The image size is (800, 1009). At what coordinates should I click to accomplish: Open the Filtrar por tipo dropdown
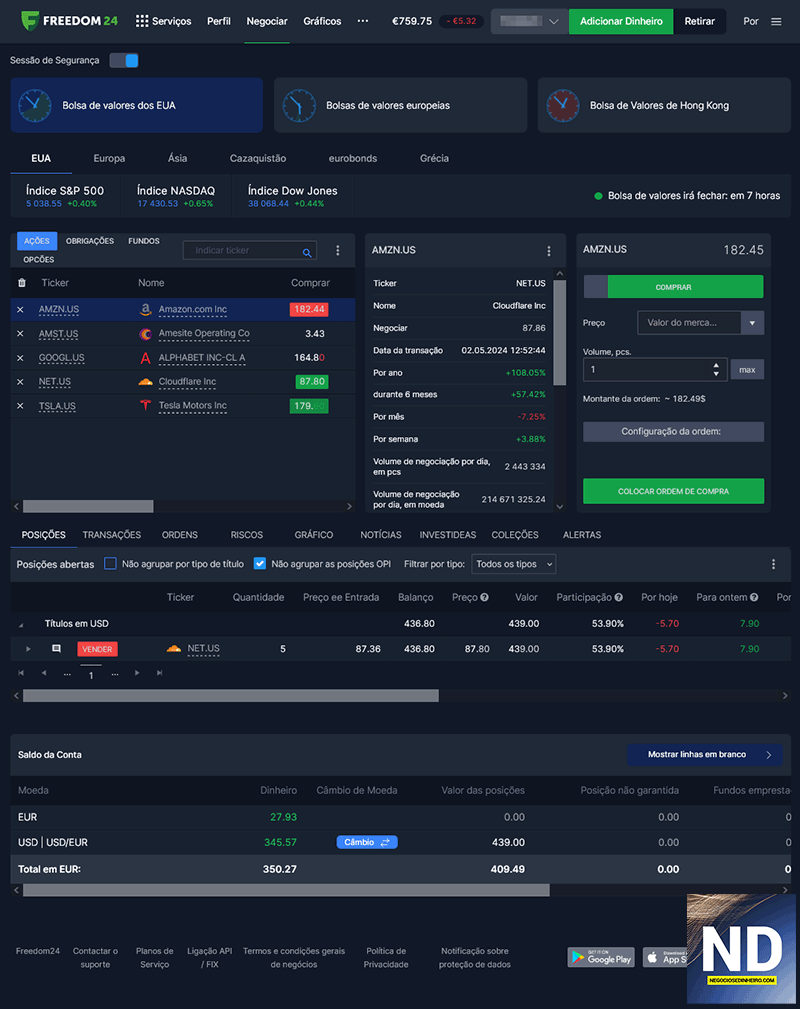(514, 564)
